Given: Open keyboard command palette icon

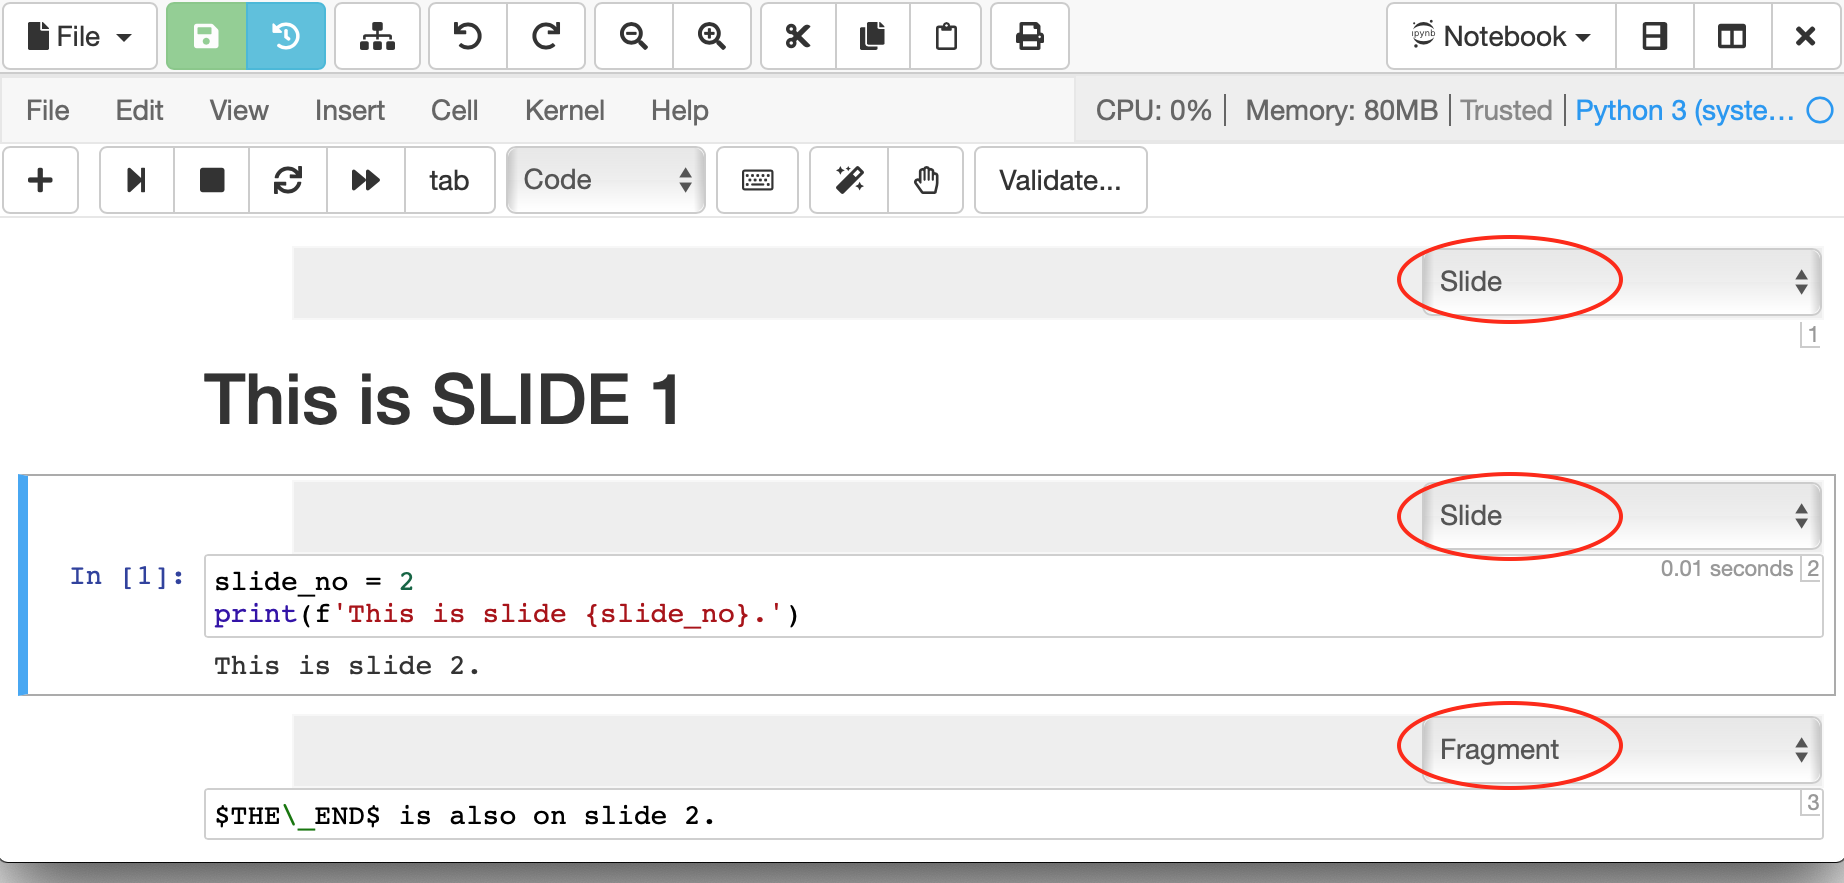Looking at the screenshot, I should [x=757, y=181].
